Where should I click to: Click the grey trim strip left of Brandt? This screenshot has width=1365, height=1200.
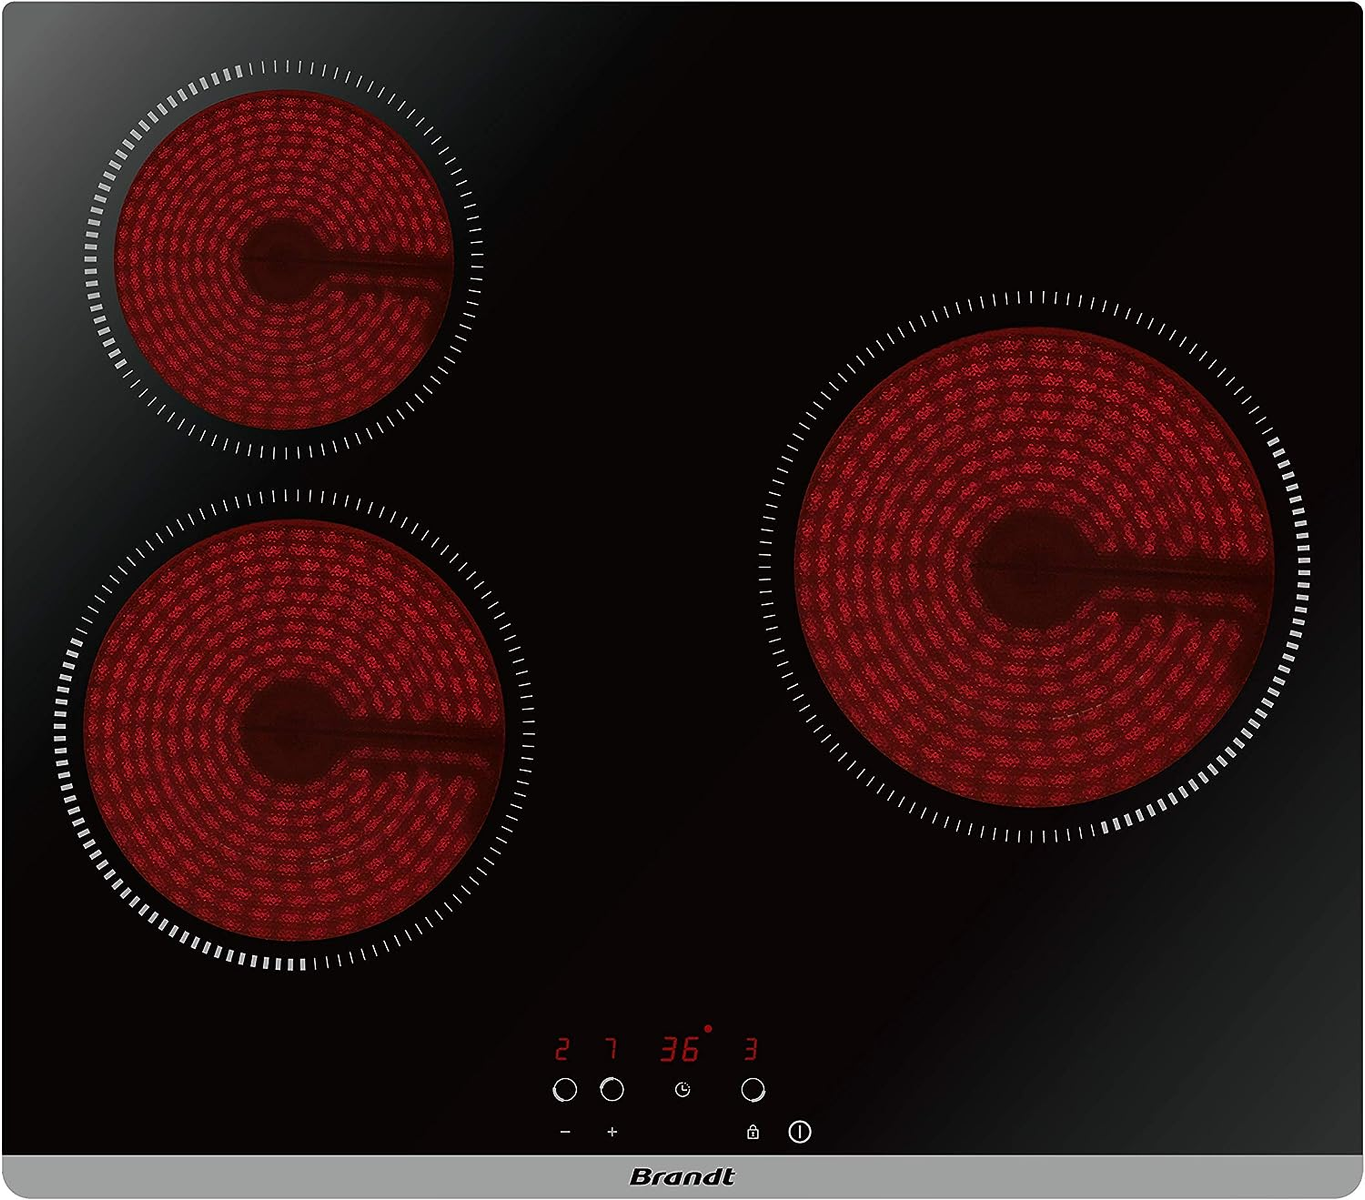click(300, 1177)
